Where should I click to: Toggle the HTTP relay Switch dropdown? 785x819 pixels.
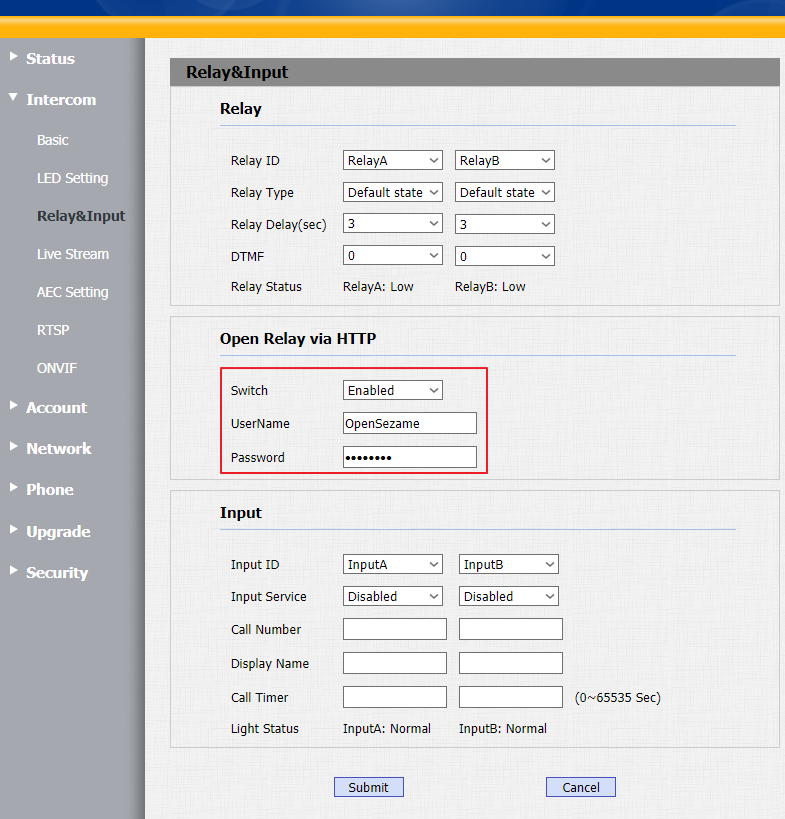tap(393, 390)
